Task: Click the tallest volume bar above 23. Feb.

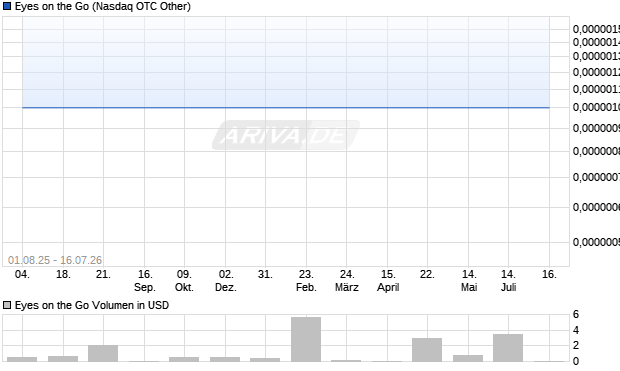Action: coord(306,339)
